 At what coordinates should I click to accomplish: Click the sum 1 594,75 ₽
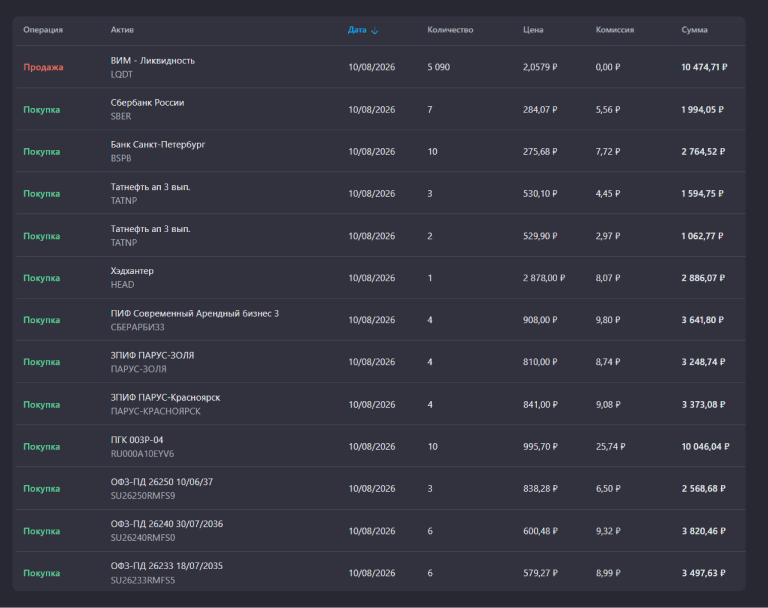coord(702,194)
